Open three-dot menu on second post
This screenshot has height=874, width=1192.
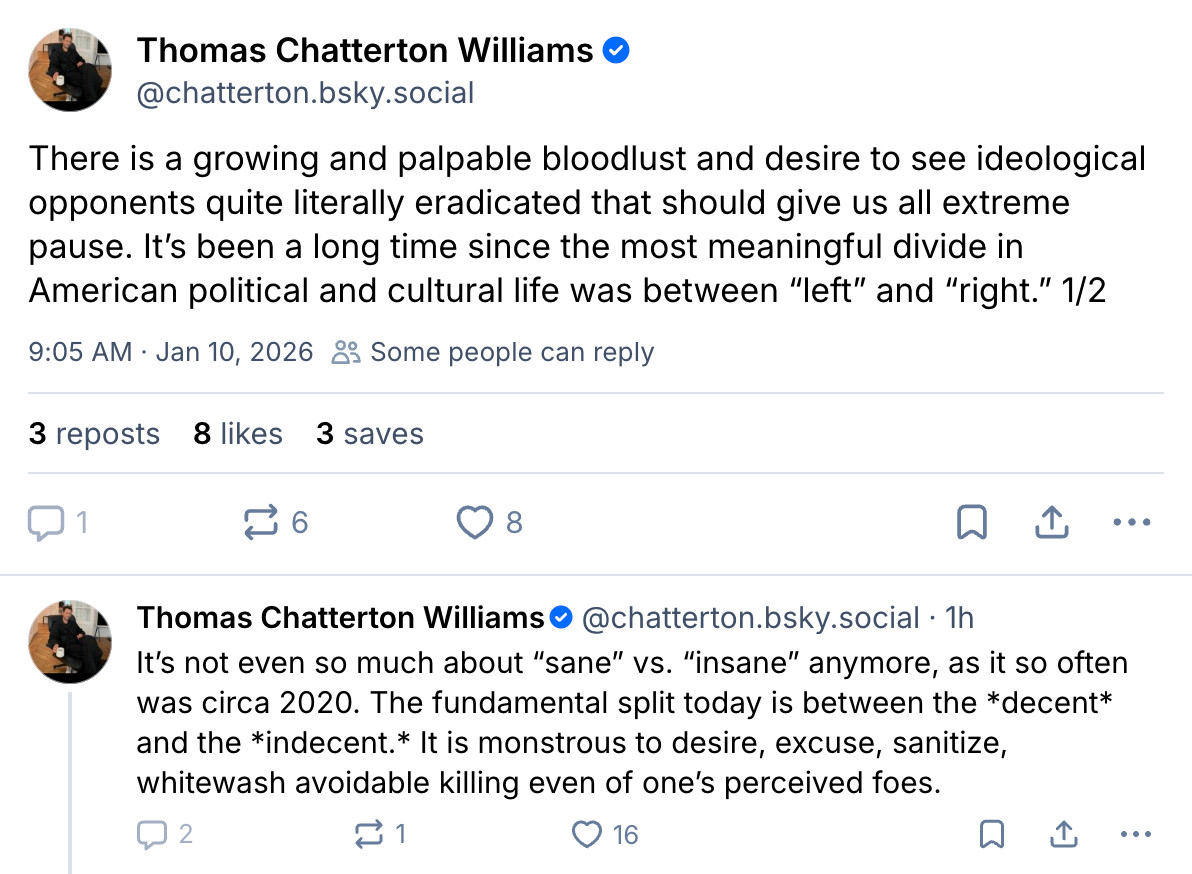point(1137,834)
